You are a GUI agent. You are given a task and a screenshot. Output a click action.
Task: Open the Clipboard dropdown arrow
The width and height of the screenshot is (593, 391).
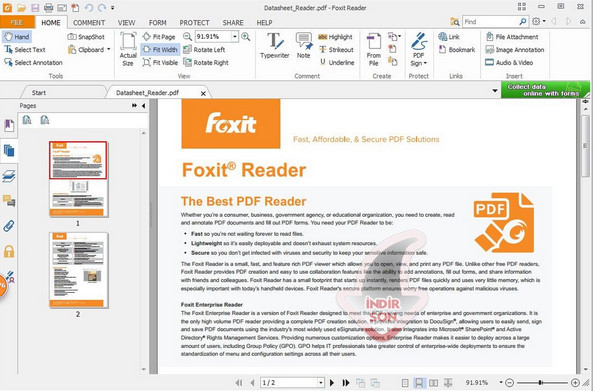click(109, 50)
